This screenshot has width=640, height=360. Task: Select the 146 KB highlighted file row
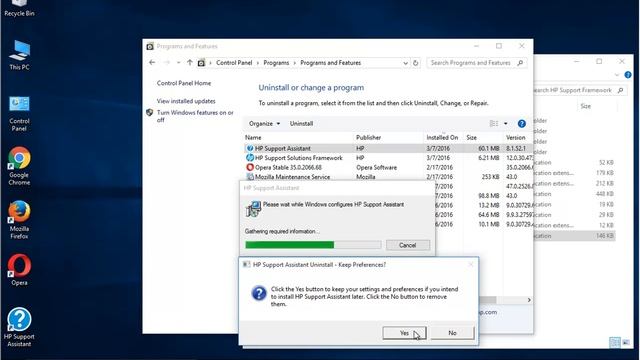click(574, 236)
